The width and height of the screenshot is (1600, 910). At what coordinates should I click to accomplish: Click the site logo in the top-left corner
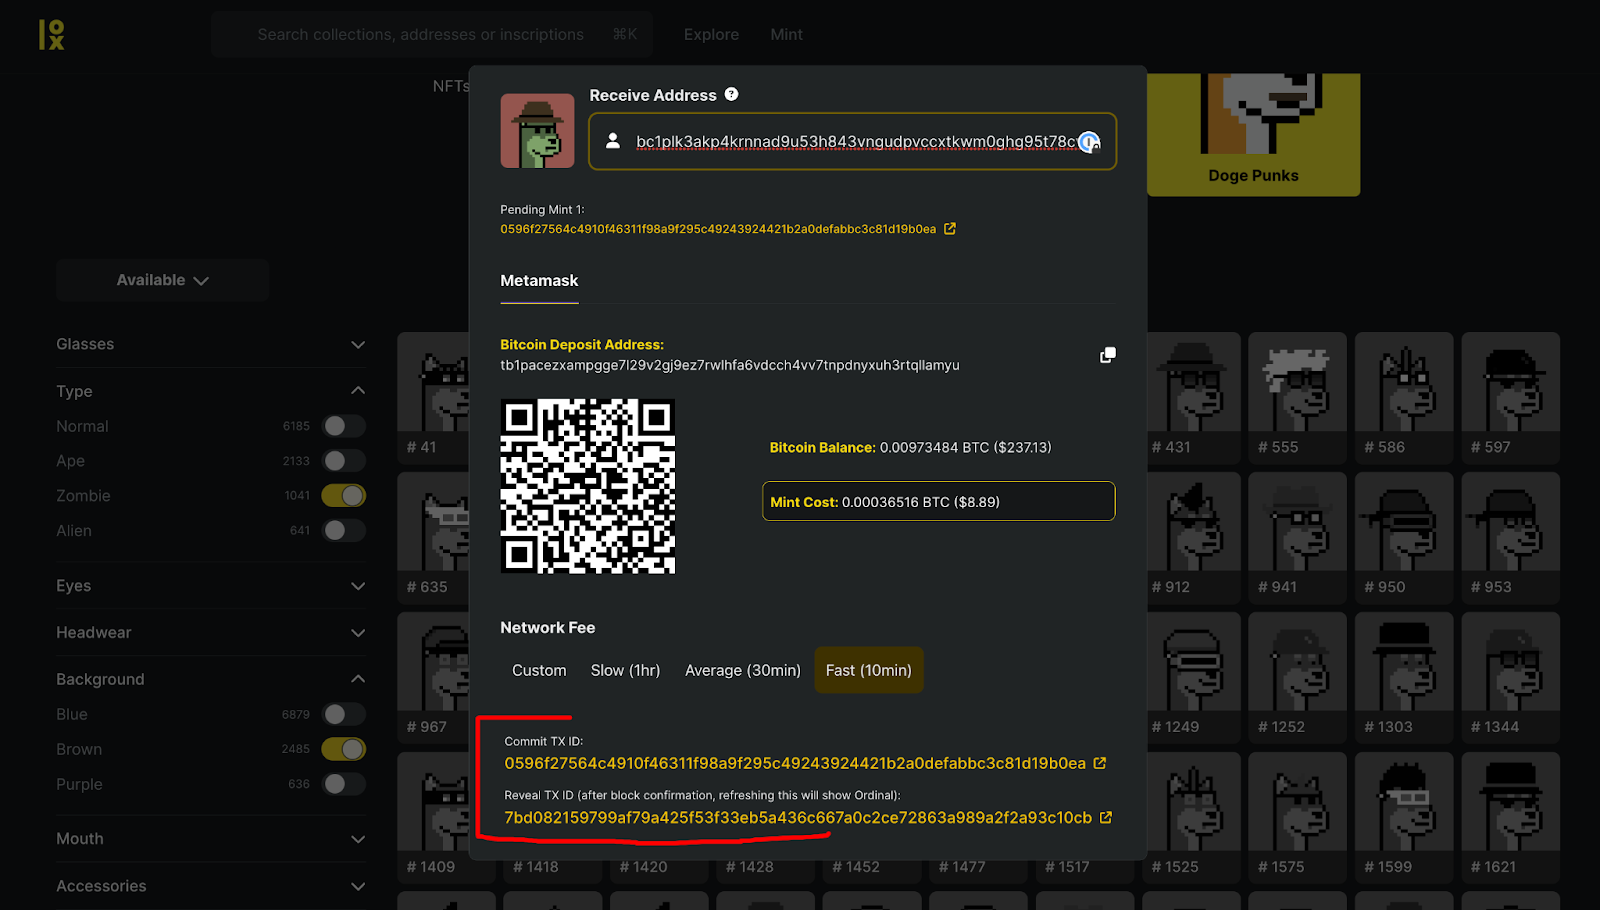tap(51, 34)
